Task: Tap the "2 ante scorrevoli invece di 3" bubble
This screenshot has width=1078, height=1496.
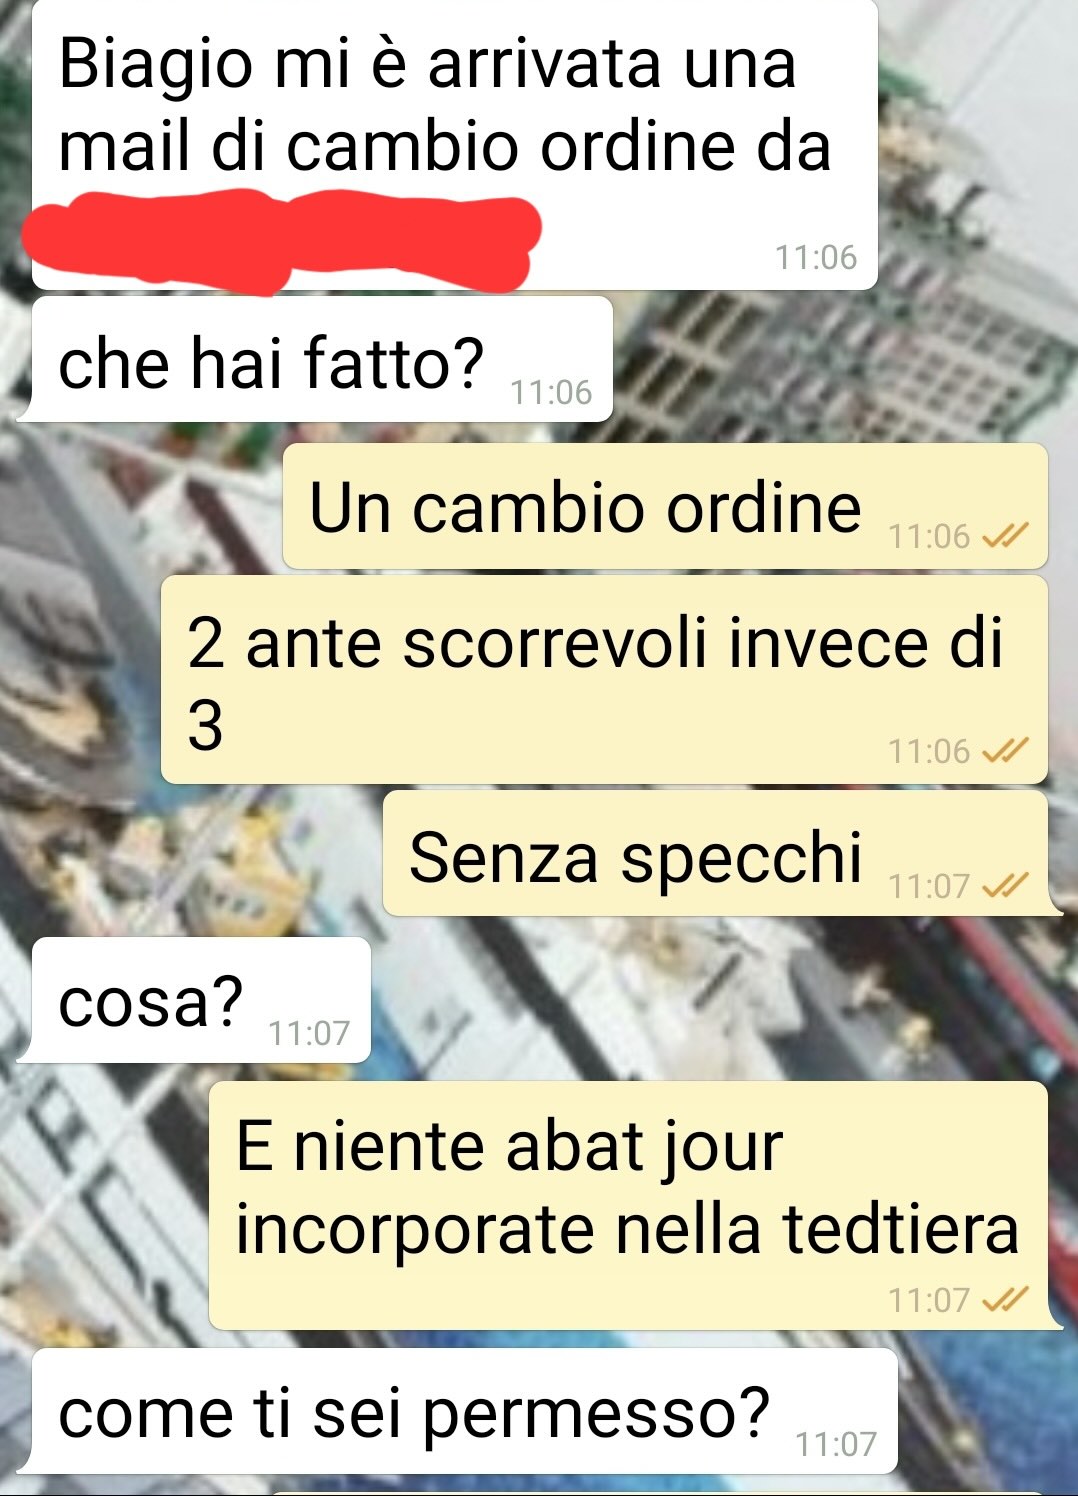Action: [x=604, y=679]
